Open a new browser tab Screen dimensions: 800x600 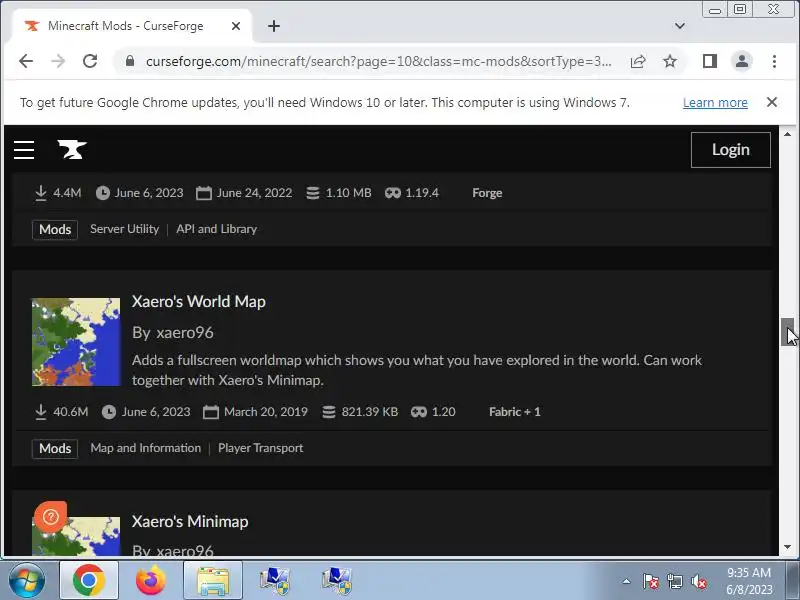coord(274,26)
